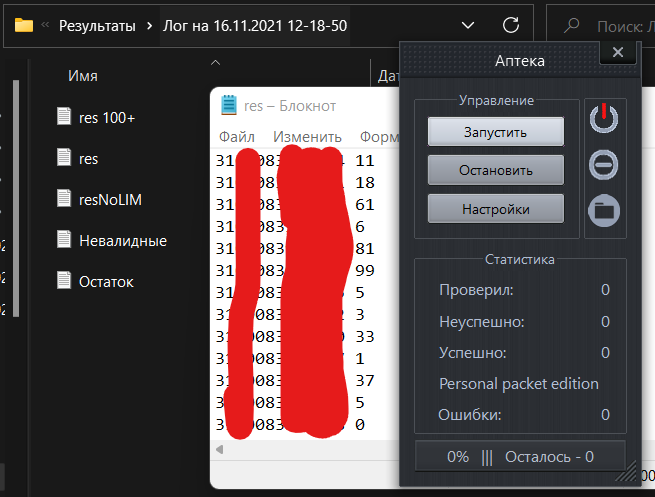Click the Запустить button
The height and width of the screenshot is (497, 655).
tap(496, 132)
